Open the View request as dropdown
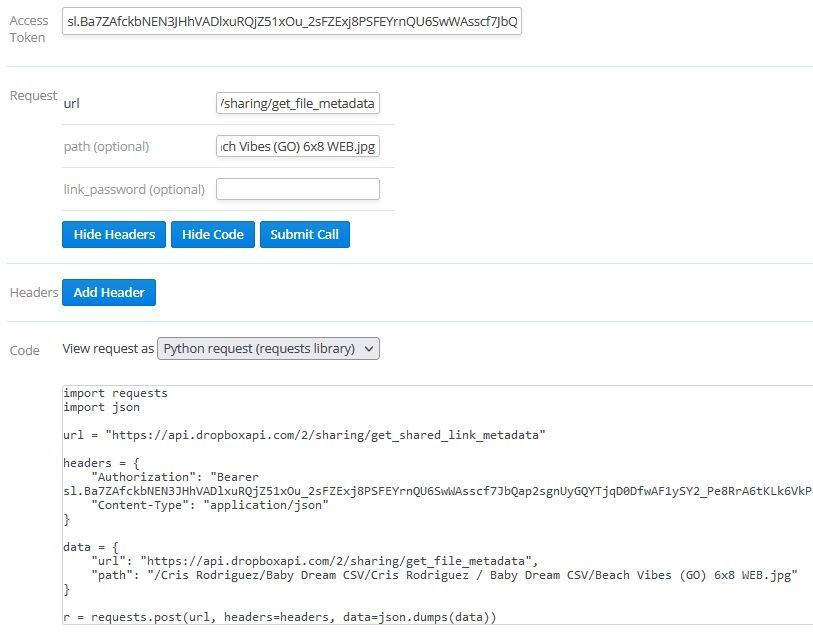This screenshot has width=813, height=644. (269, 348)
